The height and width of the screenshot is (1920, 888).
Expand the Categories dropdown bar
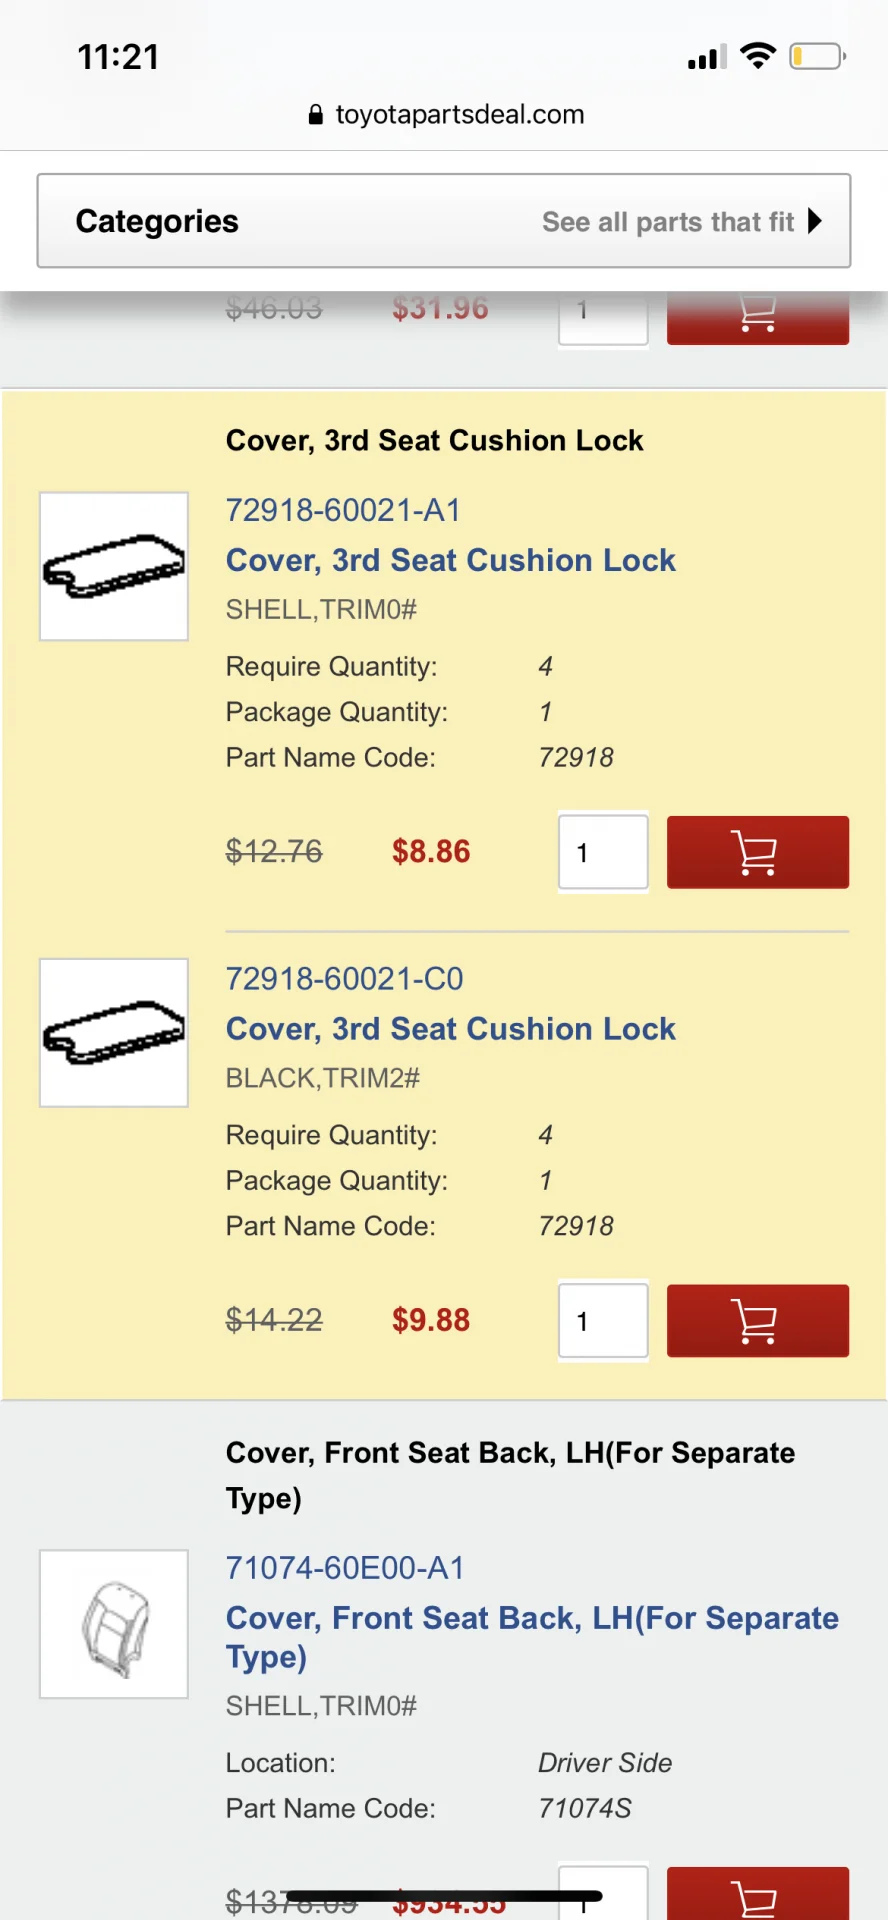point(157,221)
